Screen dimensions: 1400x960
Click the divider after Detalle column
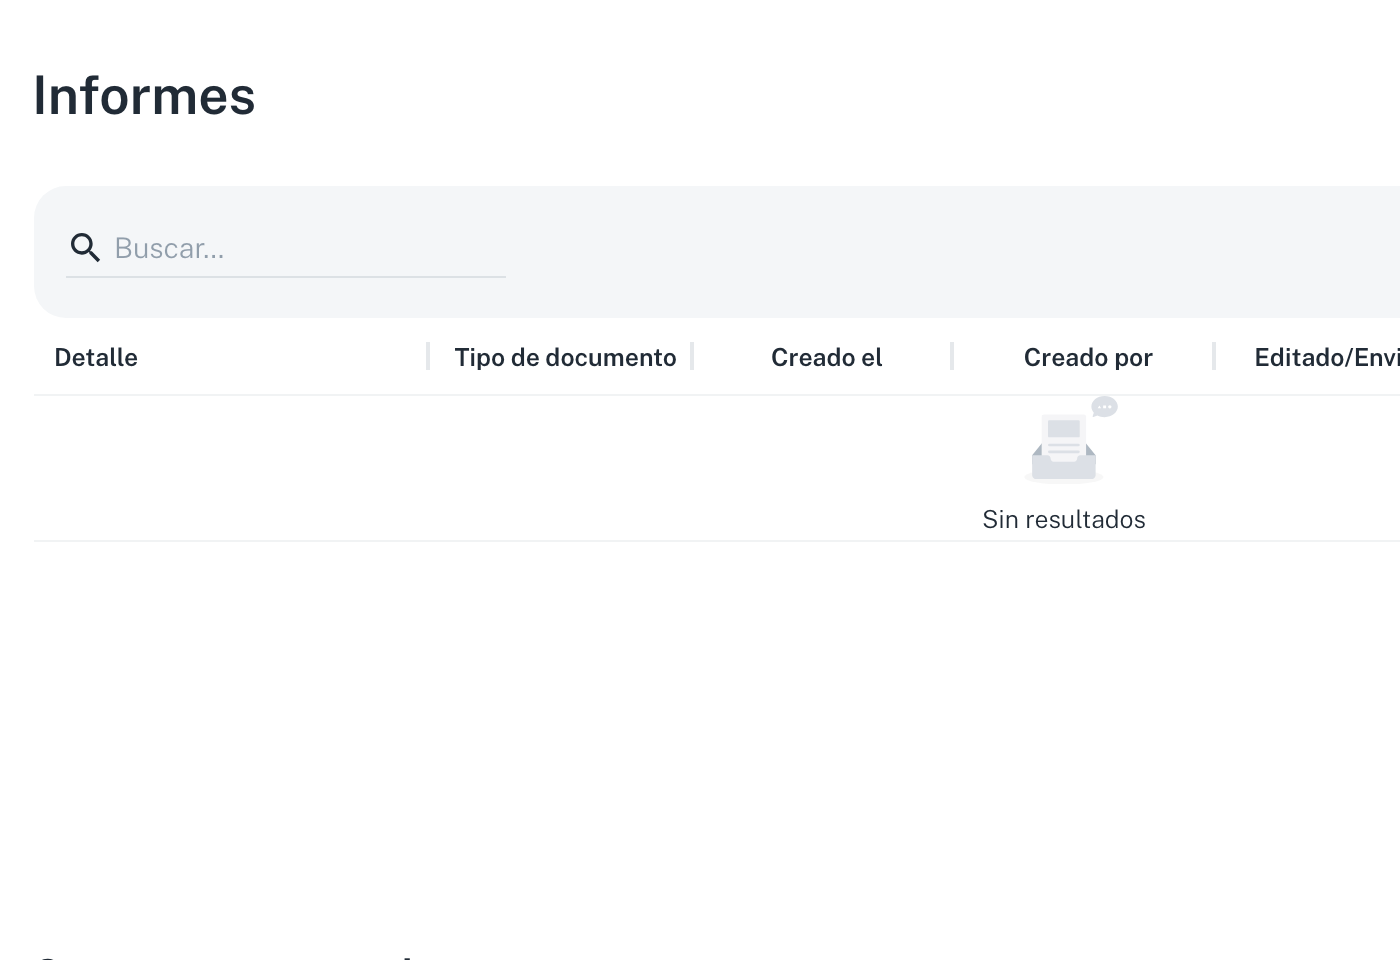[x=428, y=356]
